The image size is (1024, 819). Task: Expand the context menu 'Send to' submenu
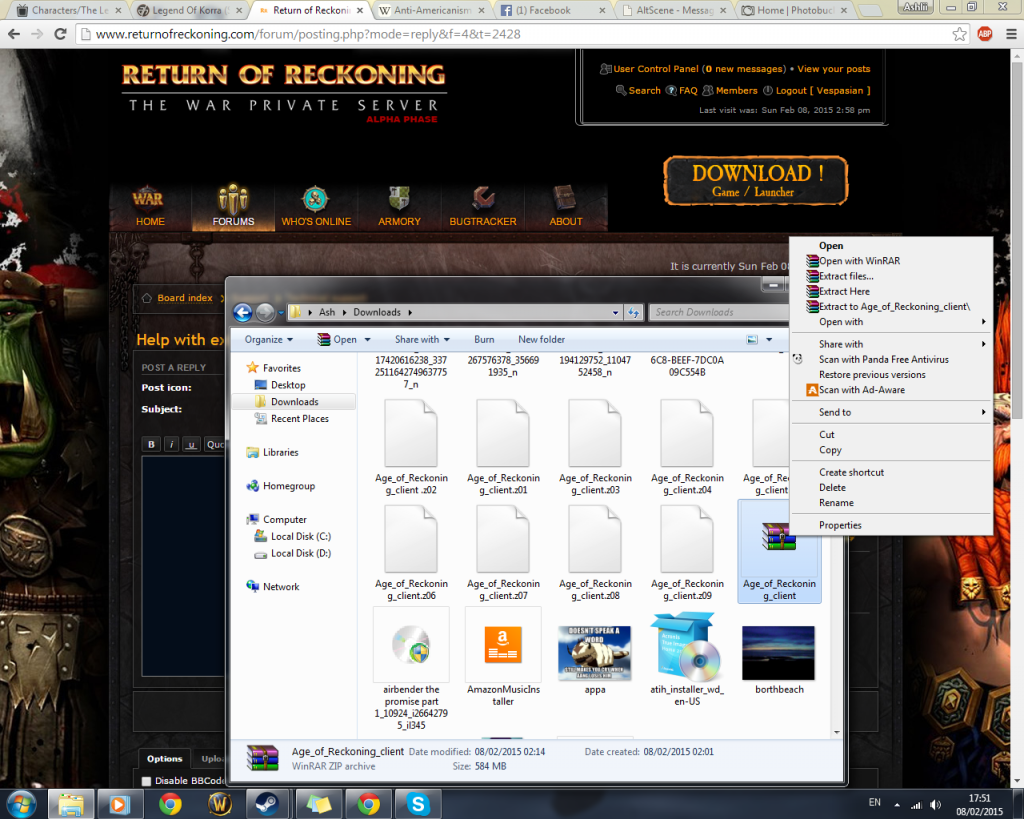coord(892,412)
